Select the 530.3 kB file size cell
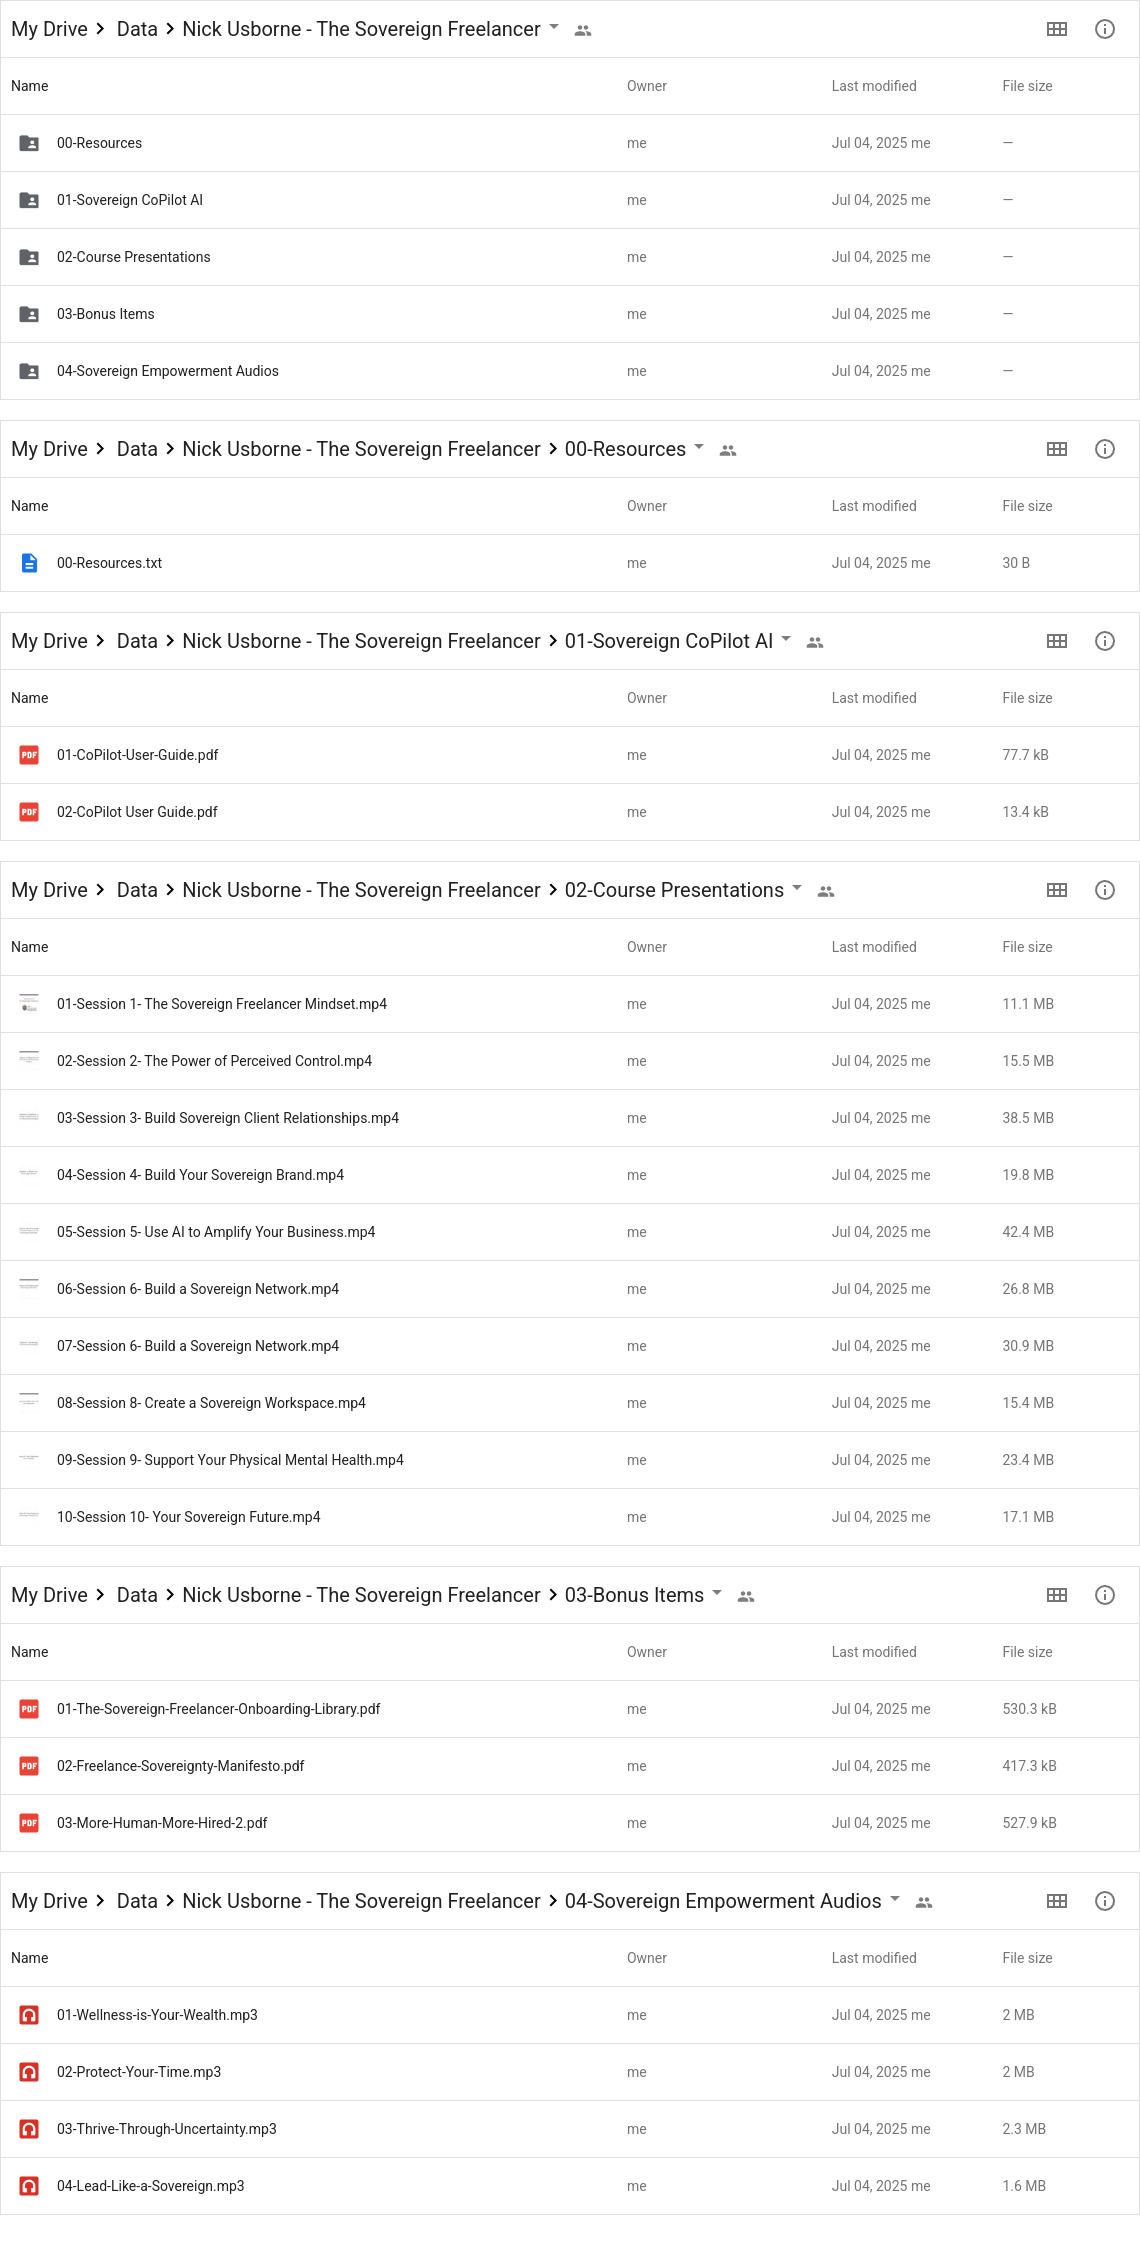1140x2265 pixels. pos(1029,1709)
